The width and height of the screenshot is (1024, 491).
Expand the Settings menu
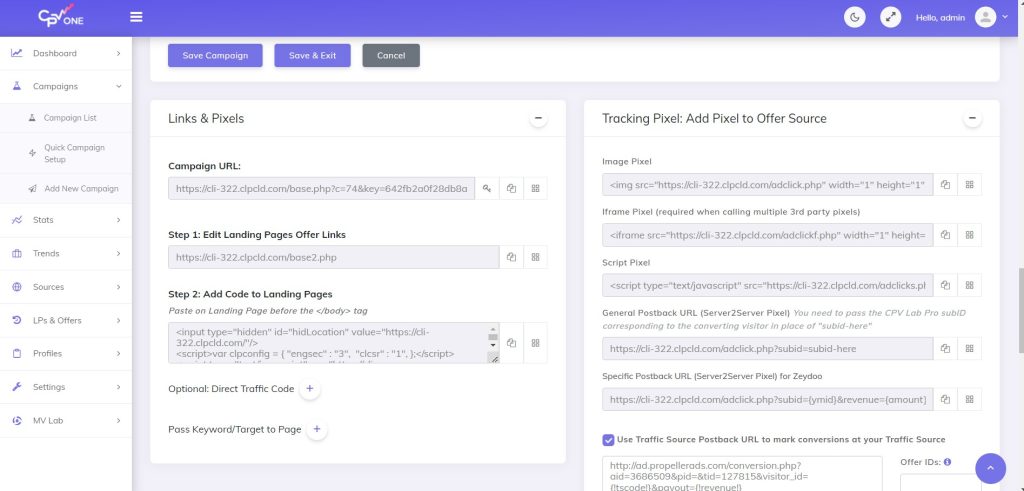(x=118, y=387)
